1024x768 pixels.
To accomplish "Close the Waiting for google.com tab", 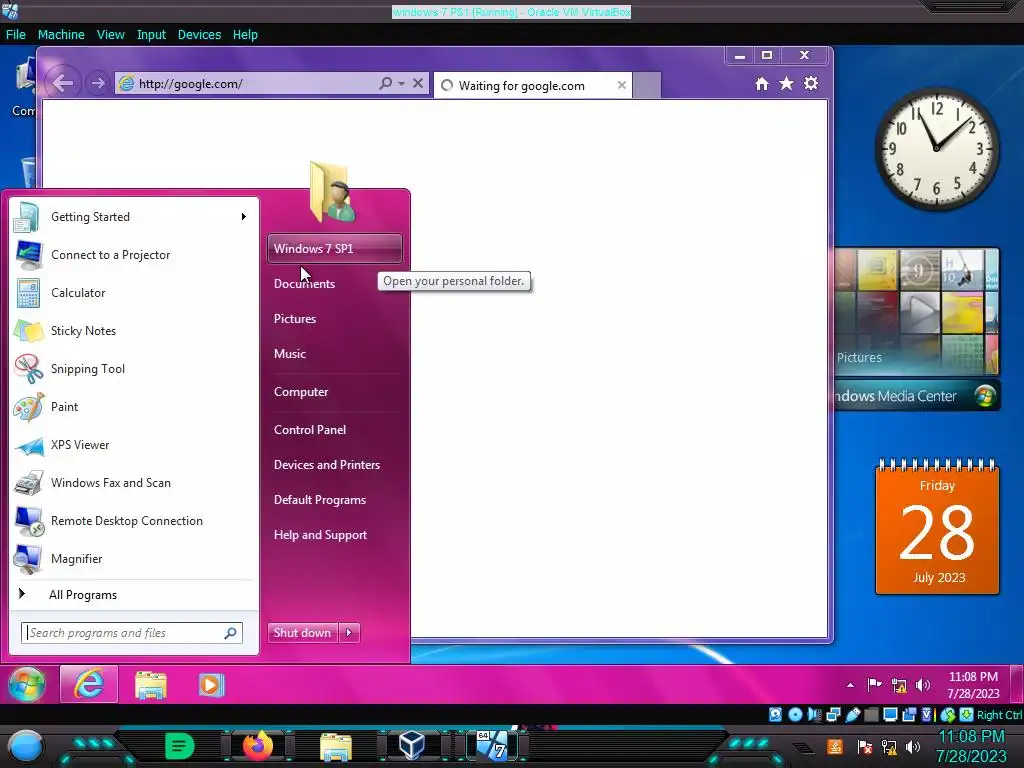I will (622, 85).
